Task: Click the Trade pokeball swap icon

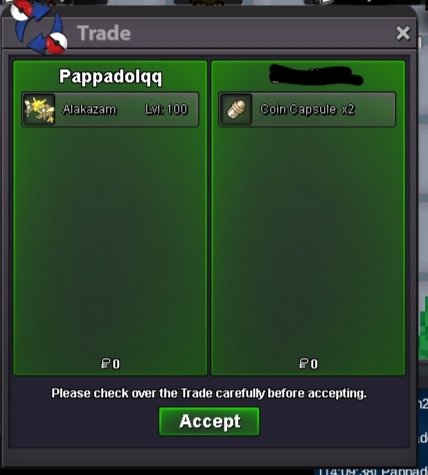Action: 38,28
